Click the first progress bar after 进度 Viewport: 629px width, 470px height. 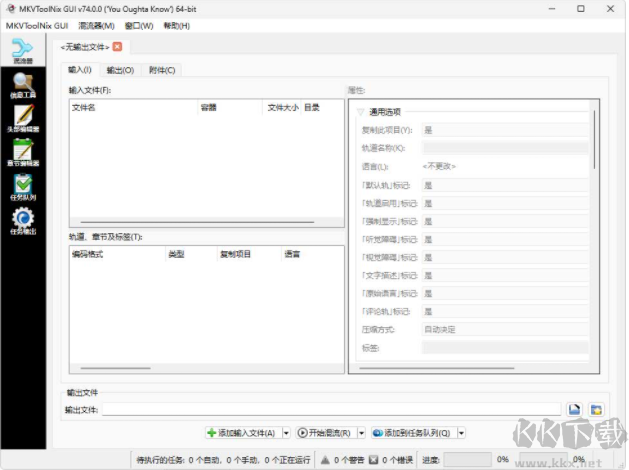[x=467, y=460]
